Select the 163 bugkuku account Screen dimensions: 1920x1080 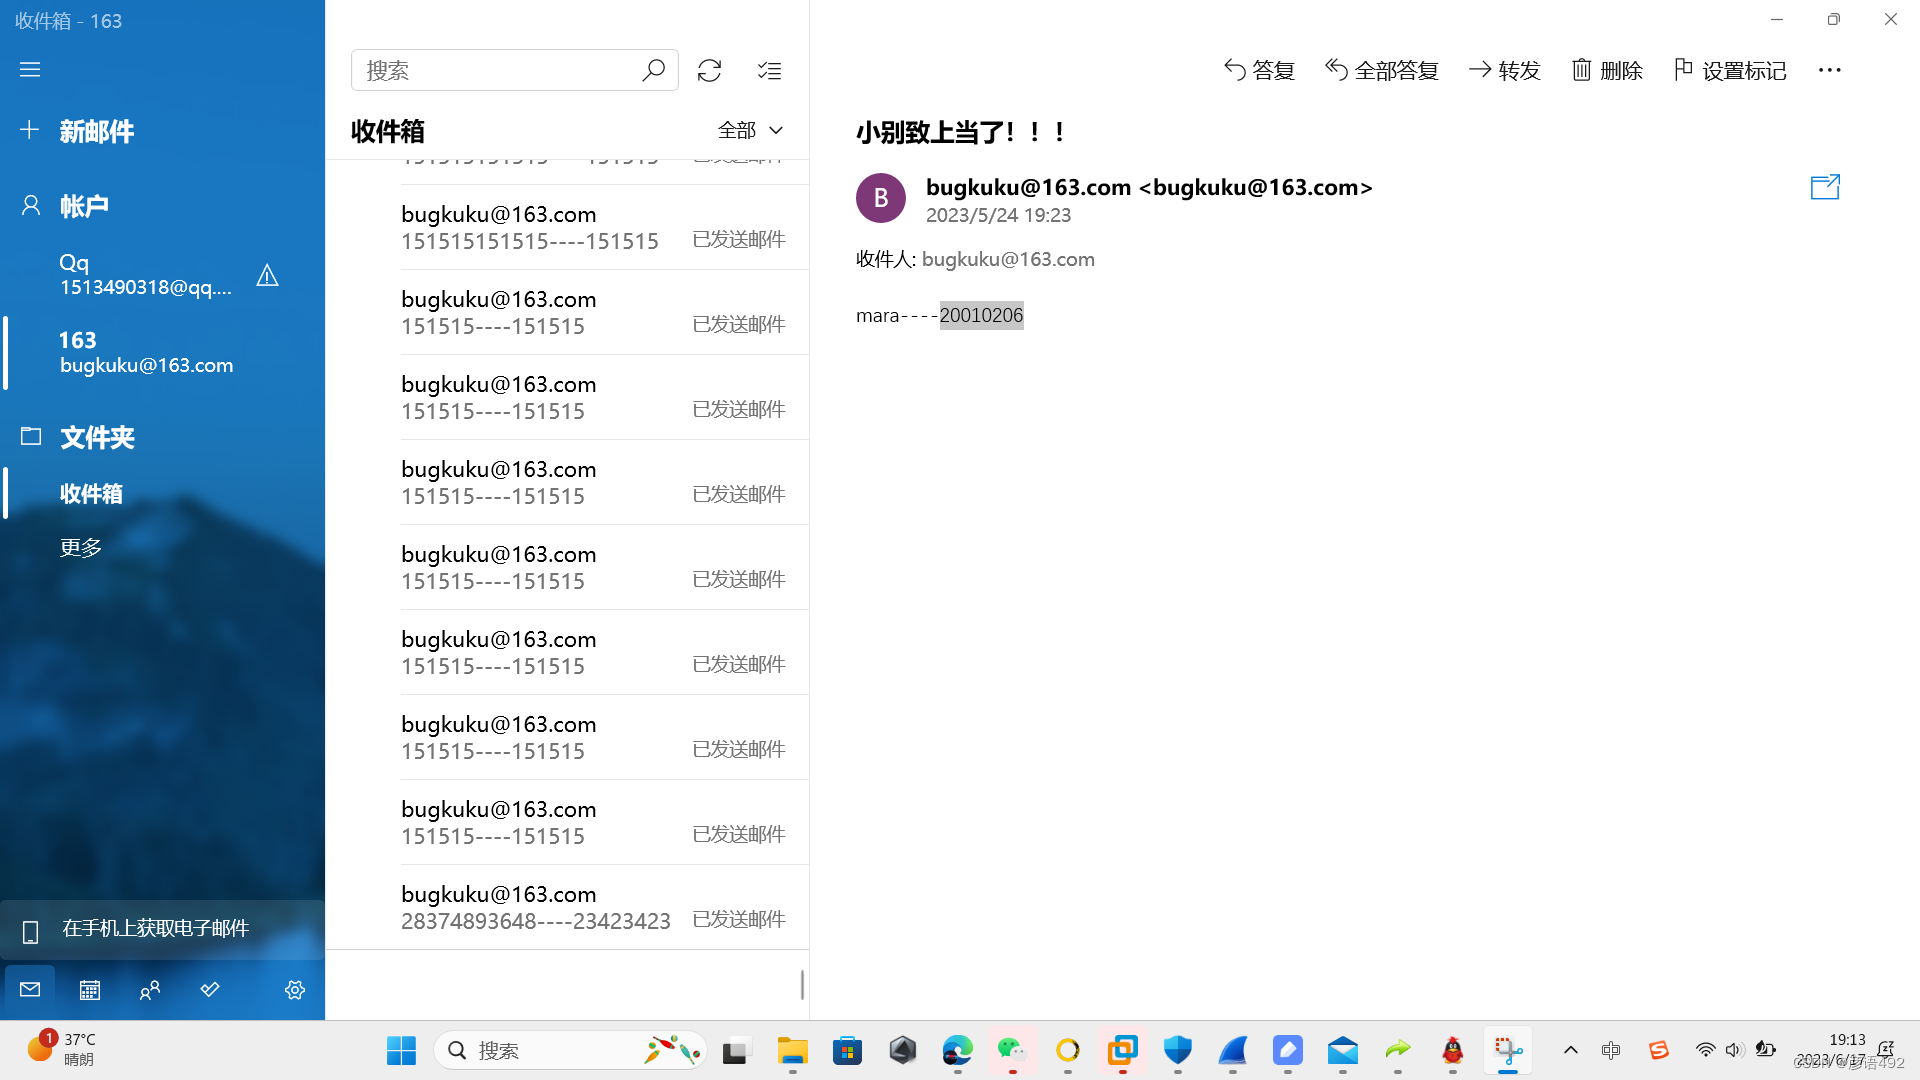tap(145, 352)
